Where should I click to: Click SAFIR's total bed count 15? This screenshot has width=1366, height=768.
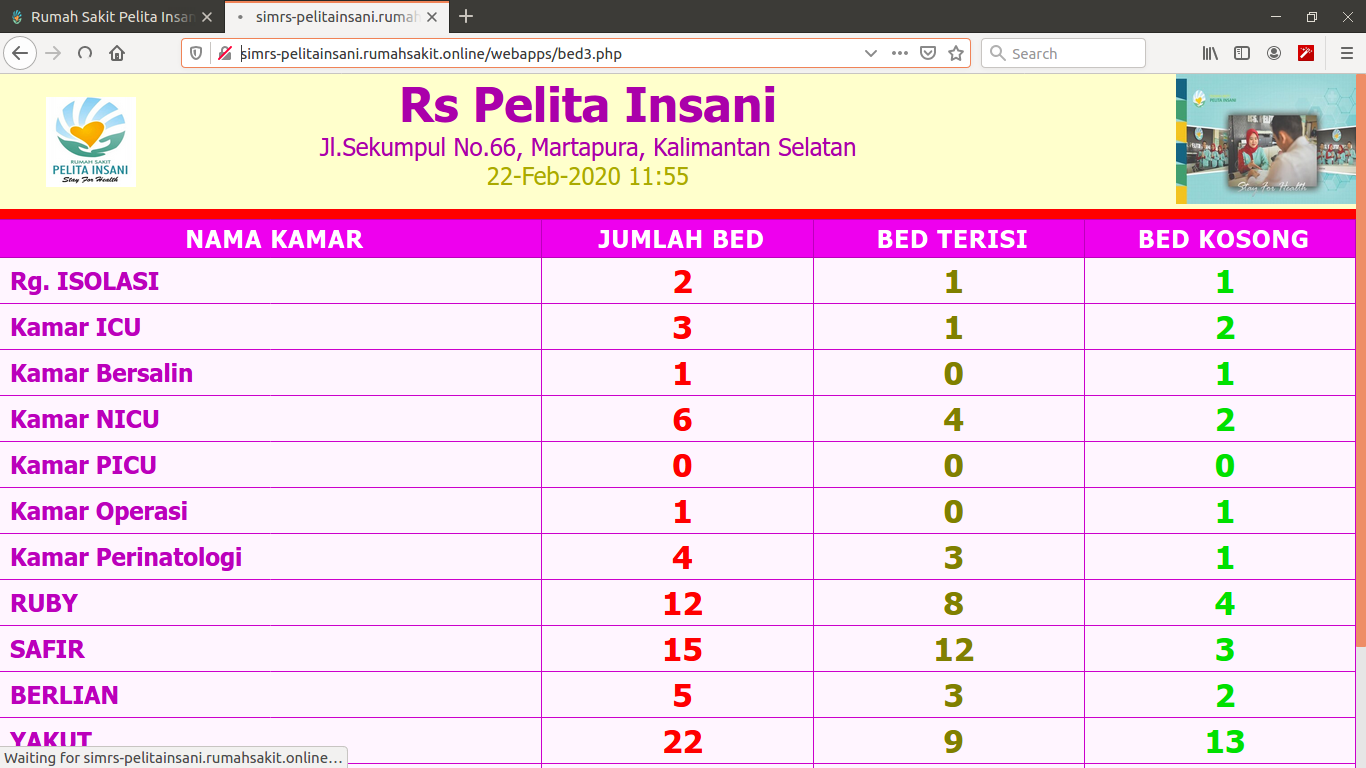[x=682, y=650]
